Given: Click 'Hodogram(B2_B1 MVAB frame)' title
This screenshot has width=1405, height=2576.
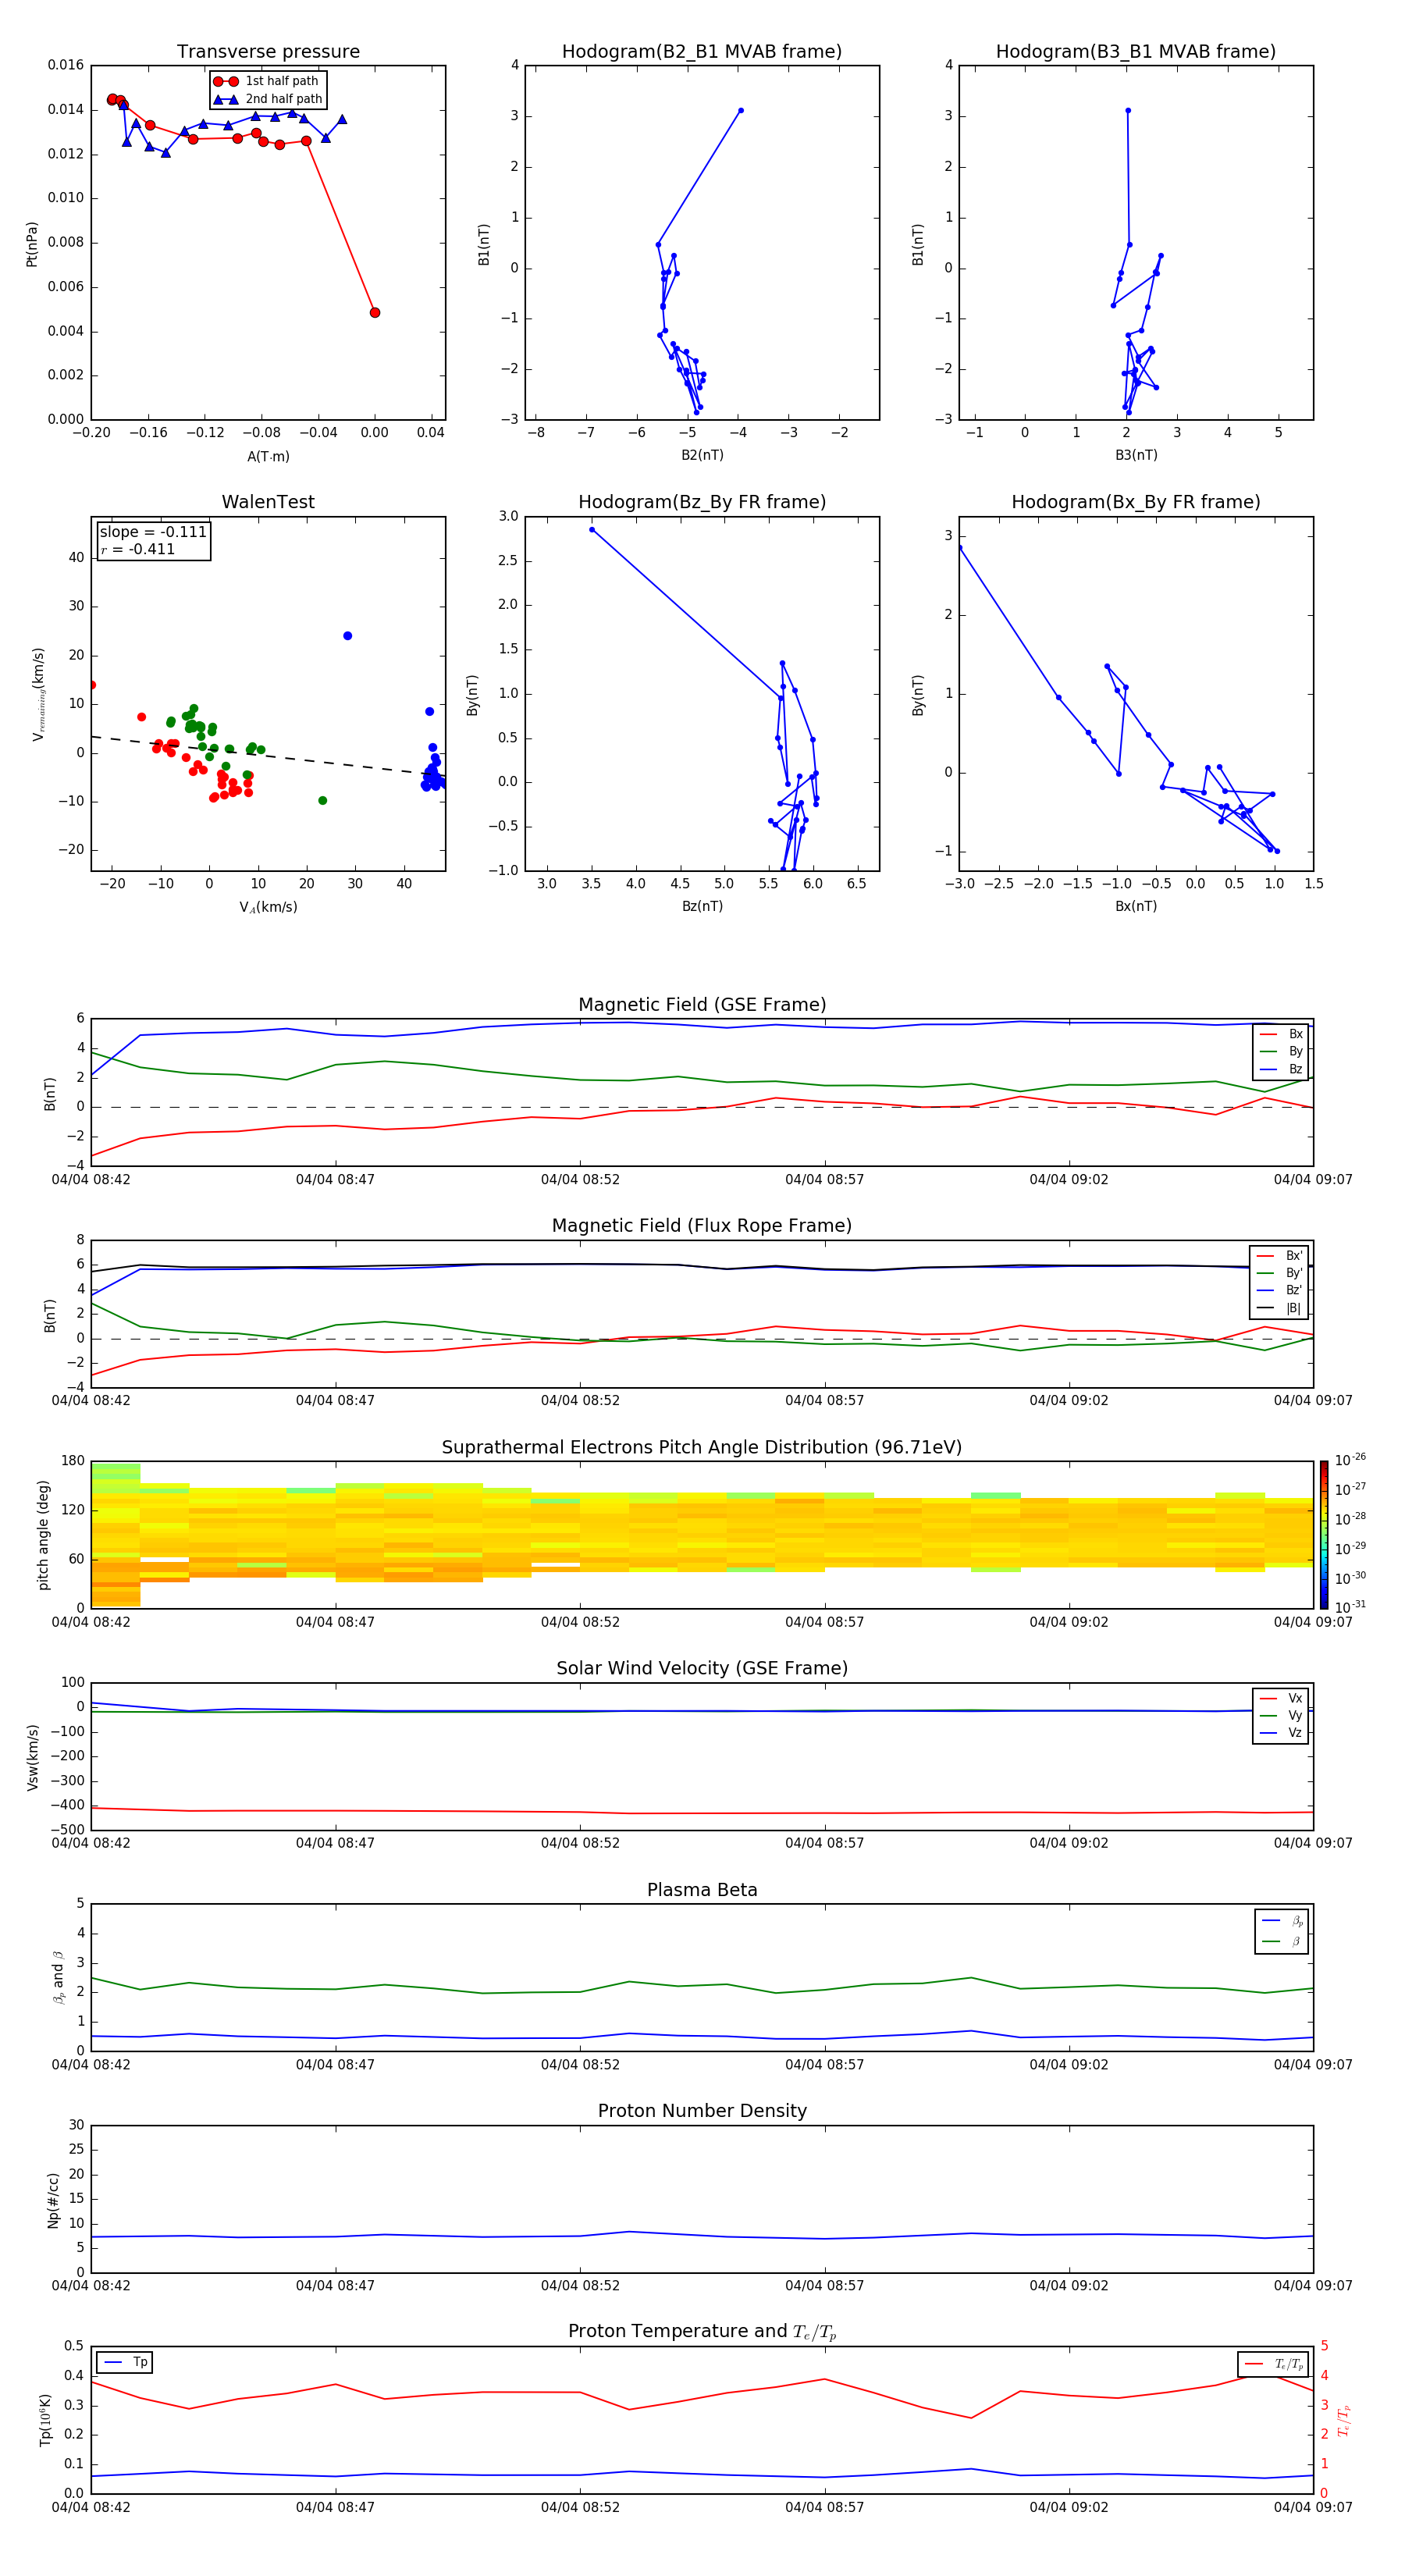Looking at the screenshot, I should 702,52.
